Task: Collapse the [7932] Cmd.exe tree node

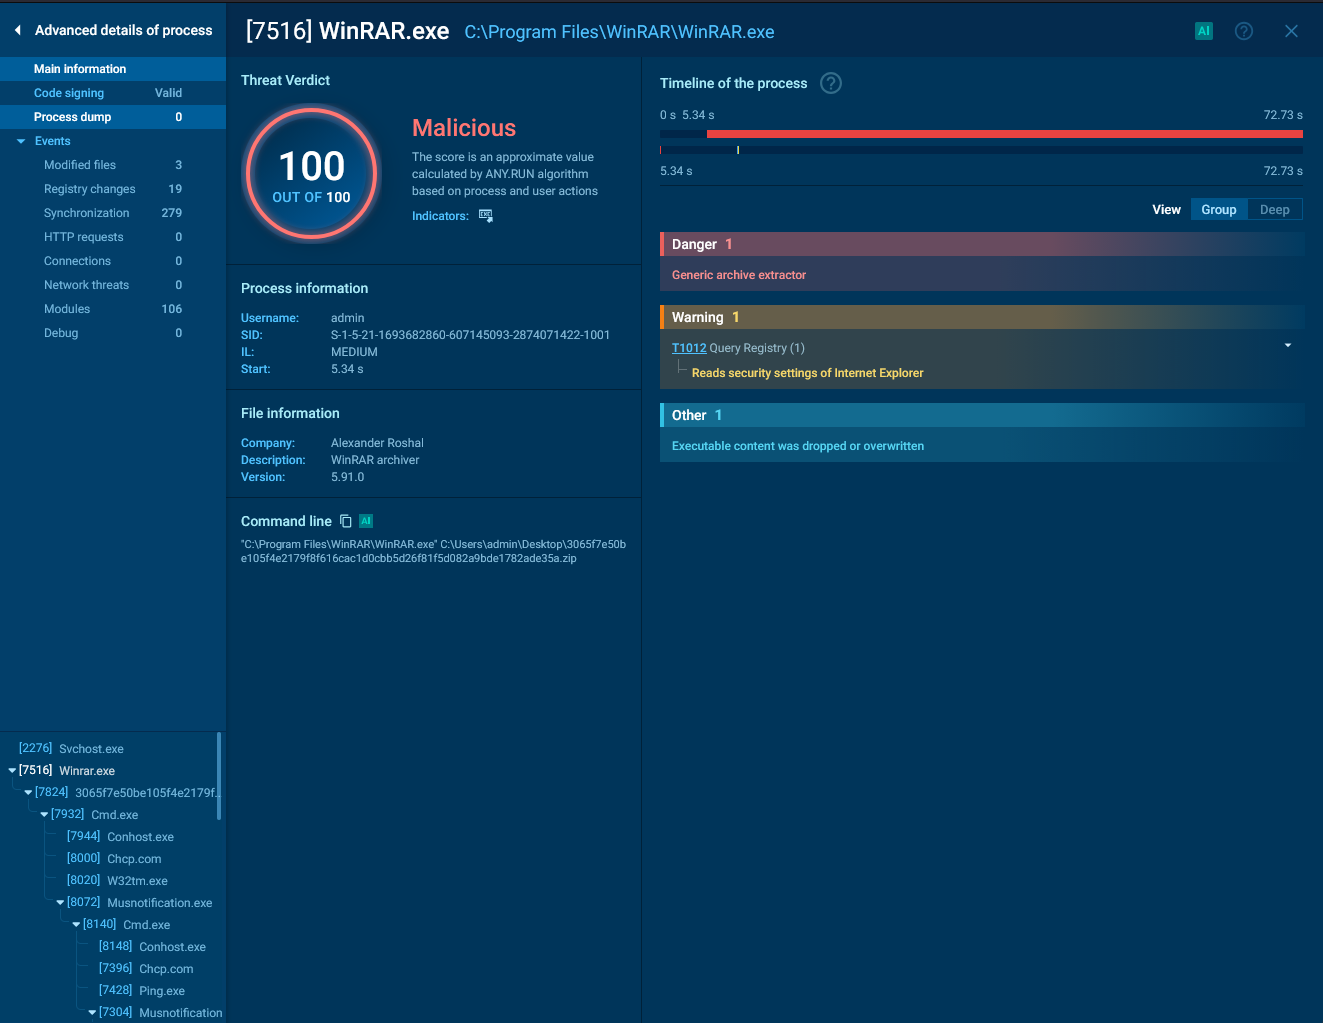Action: (x=44, y=815)
